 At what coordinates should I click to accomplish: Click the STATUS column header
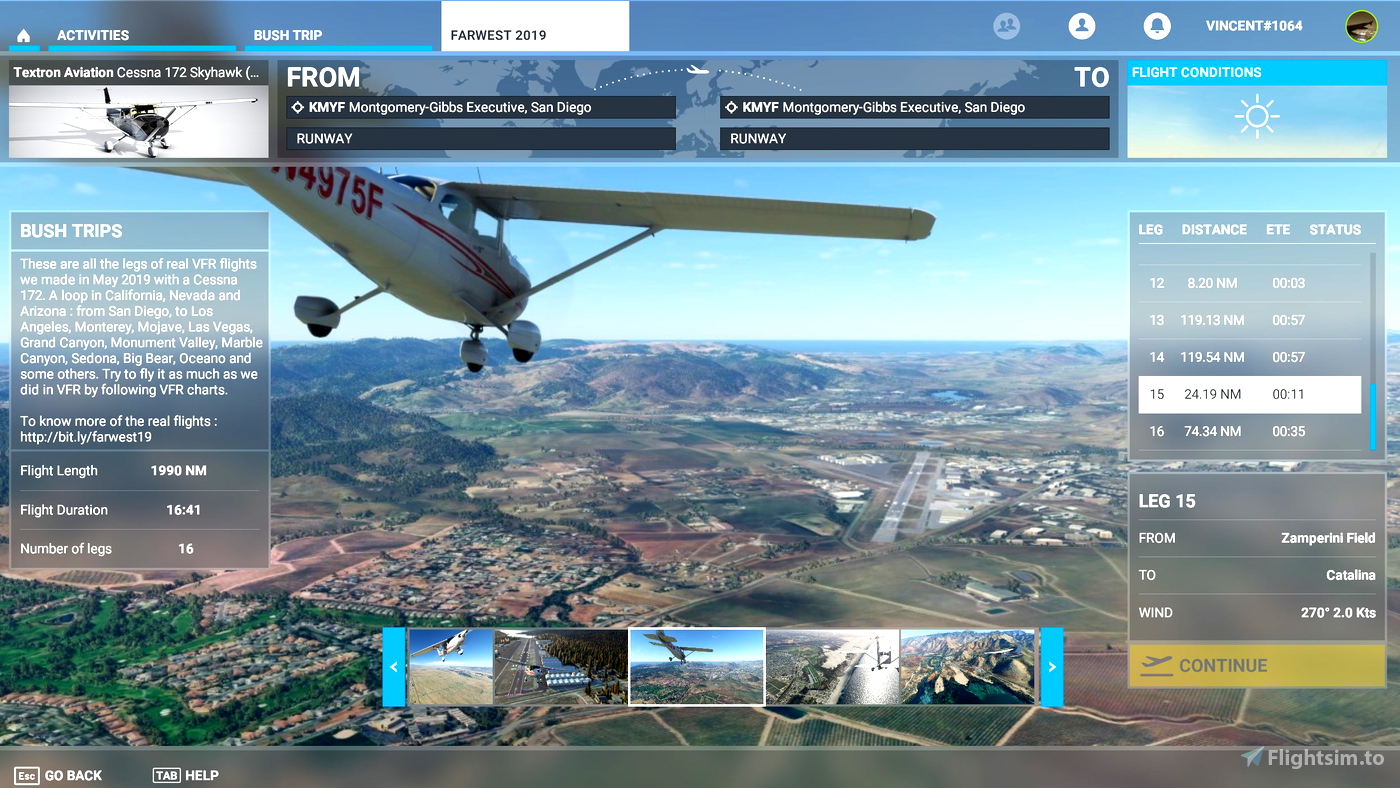coord(1335,229)
